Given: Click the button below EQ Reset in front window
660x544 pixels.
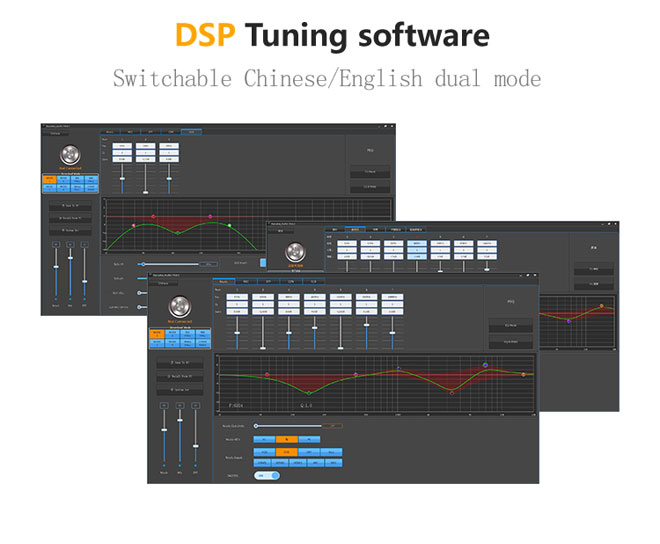Looking at the screenshot, I should coord(511,342).
